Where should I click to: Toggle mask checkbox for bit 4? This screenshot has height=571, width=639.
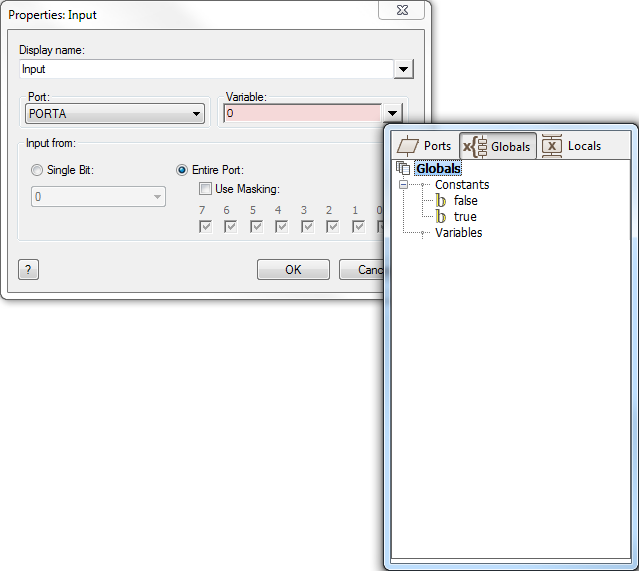[x=282, y=227]
